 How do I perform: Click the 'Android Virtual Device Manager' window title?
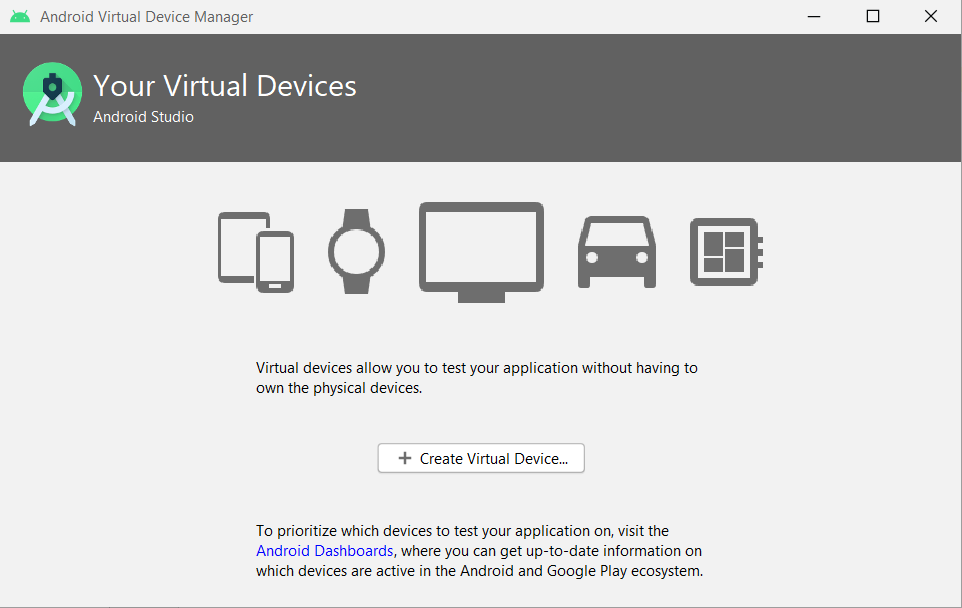click(147, 17)
